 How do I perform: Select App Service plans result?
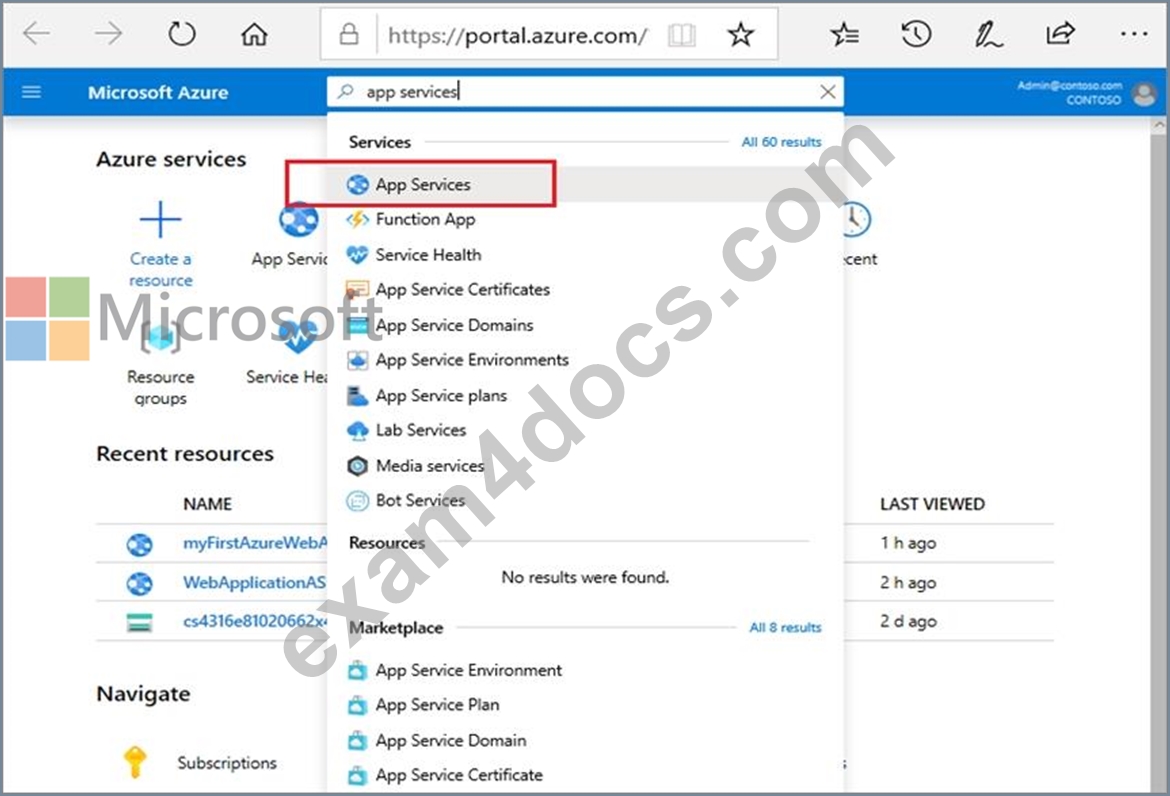441,395
